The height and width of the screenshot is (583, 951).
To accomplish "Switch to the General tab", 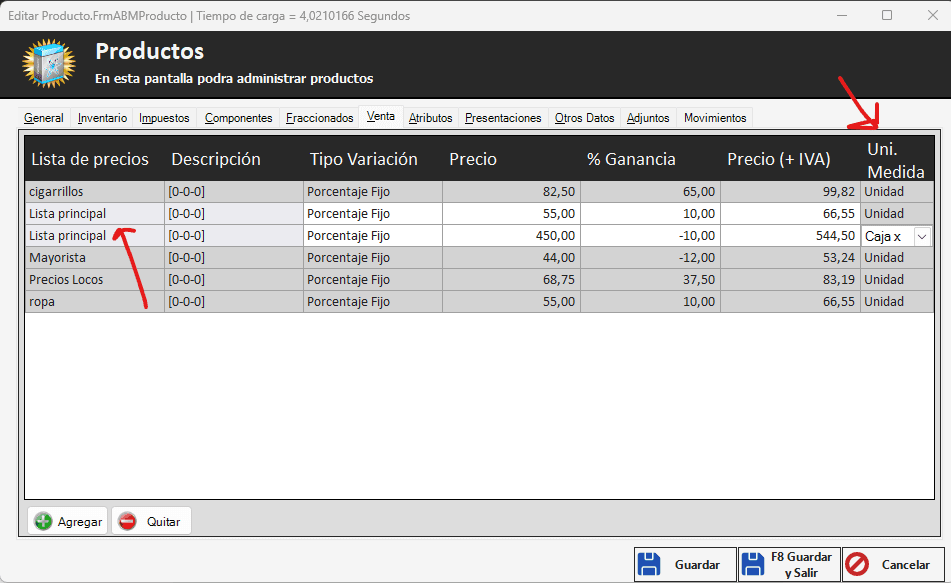I will click(44, 118).
